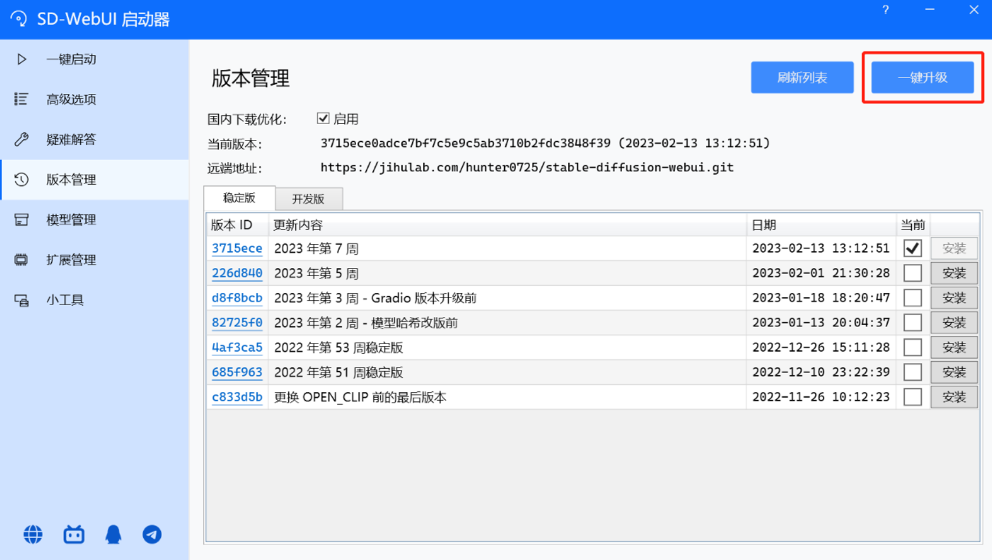Open the QQ bell-shaped icon
The image size is (992, 560).
point(113,535)
